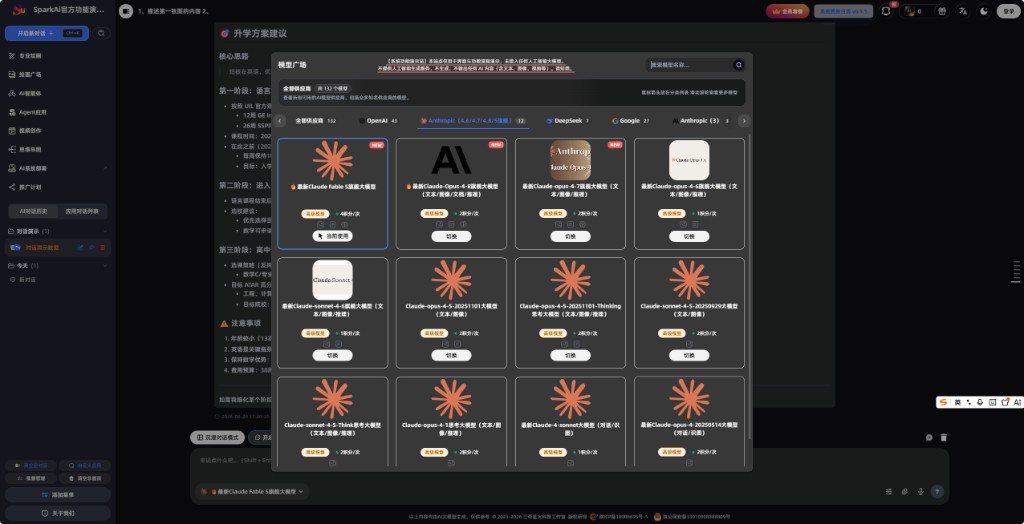The height and width of the screenshot is (524, 1024).
Task: Click the gift box icon in header
Action: tap(942, 11)
